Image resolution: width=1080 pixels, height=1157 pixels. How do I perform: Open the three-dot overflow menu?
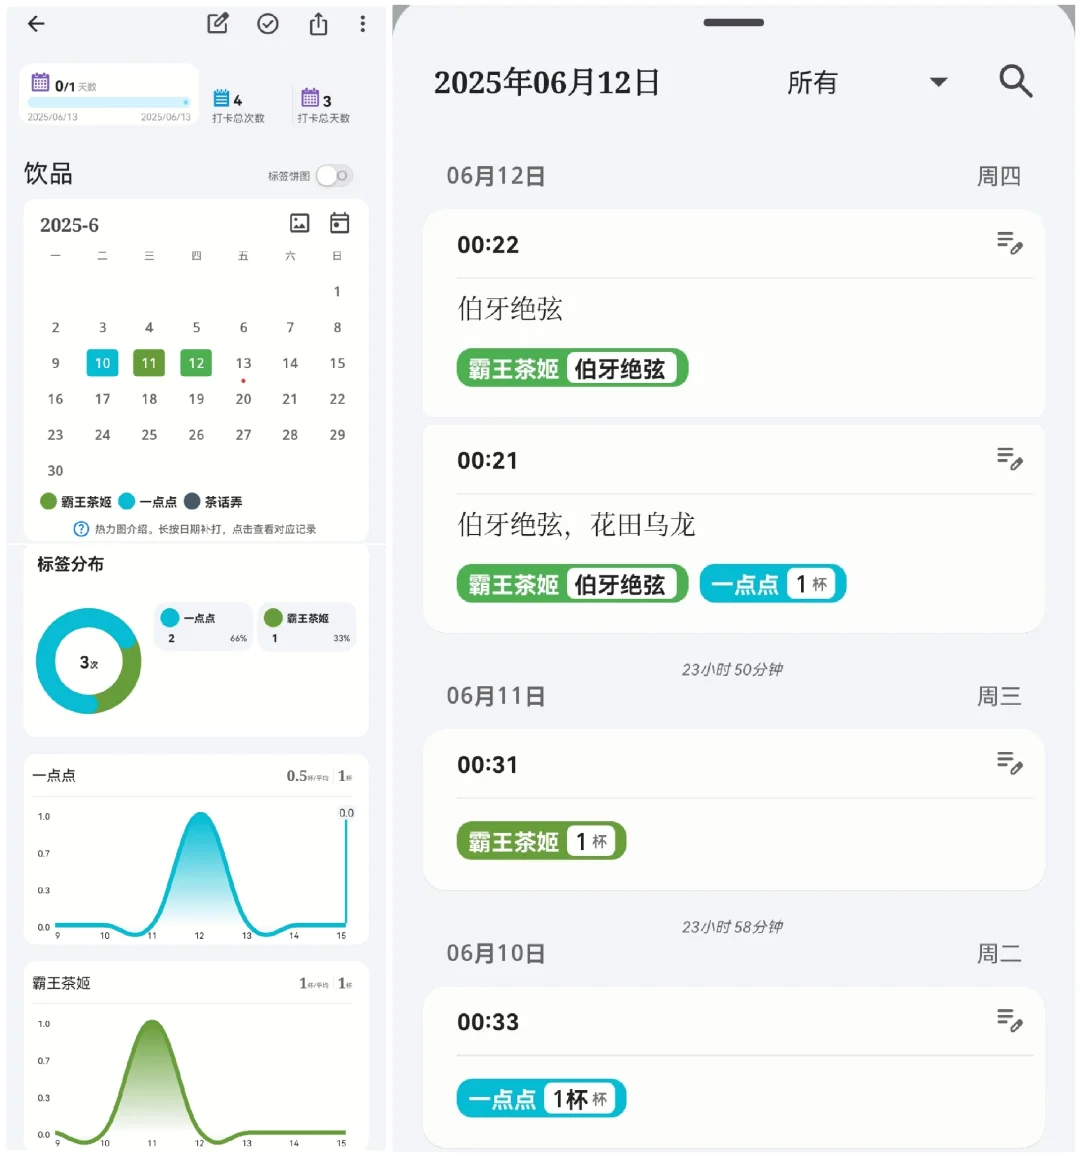point(362,24)
